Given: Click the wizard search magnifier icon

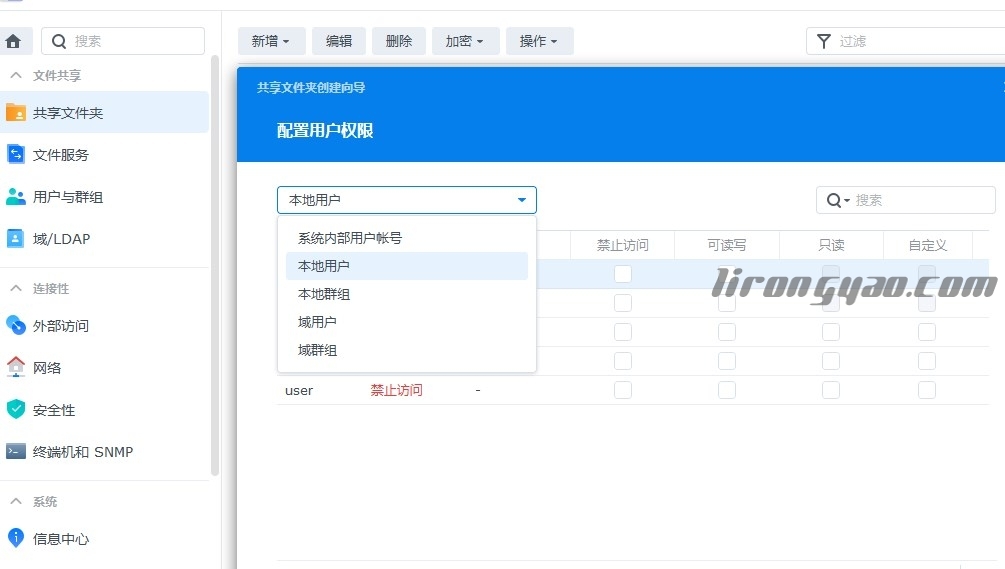Looking at the screenshot, I should [x=833, y=201].
